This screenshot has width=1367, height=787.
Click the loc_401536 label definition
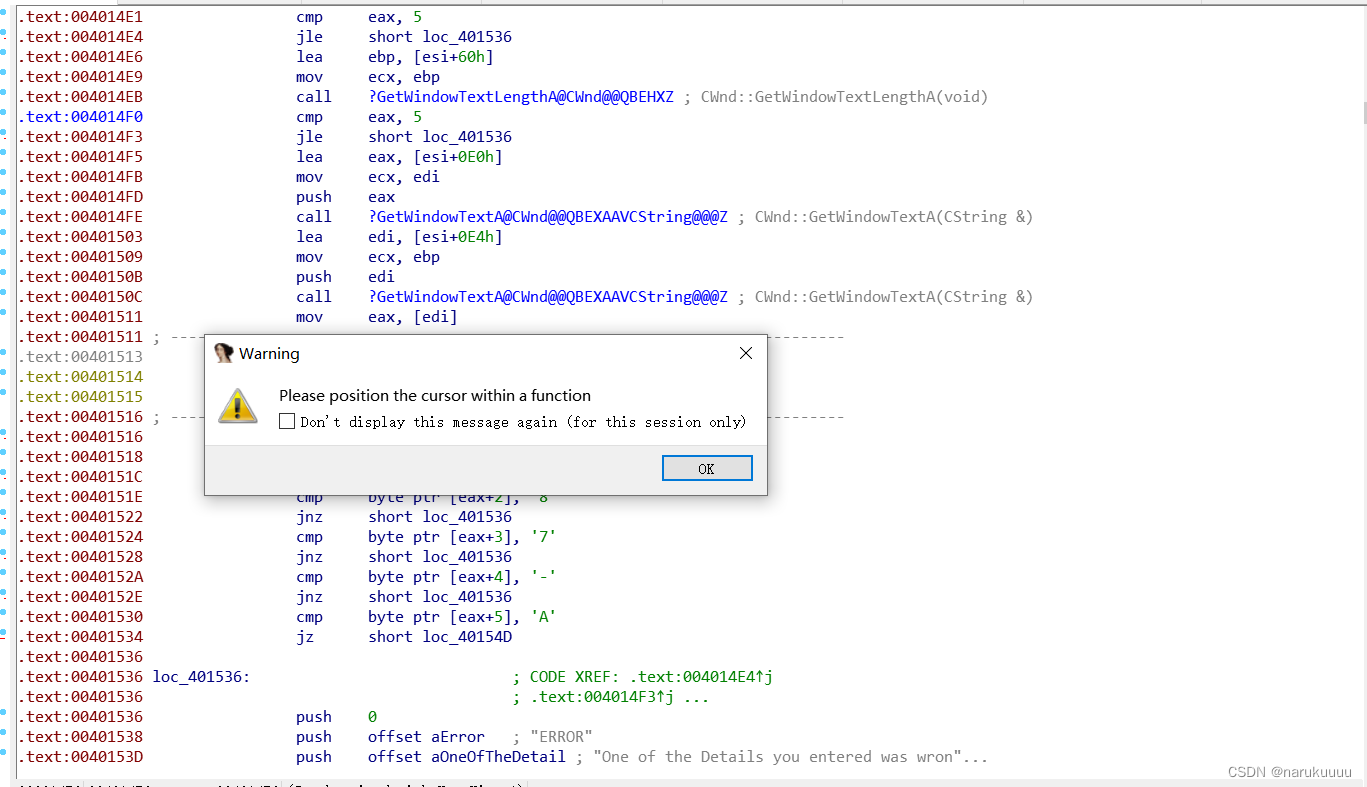point(201,677)
